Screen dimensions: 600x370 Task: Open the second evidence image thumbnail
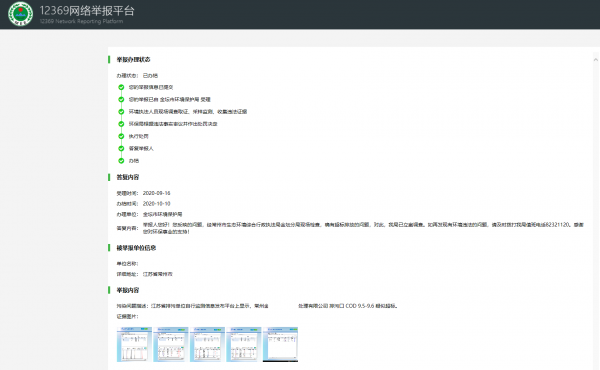click(171, 344)
